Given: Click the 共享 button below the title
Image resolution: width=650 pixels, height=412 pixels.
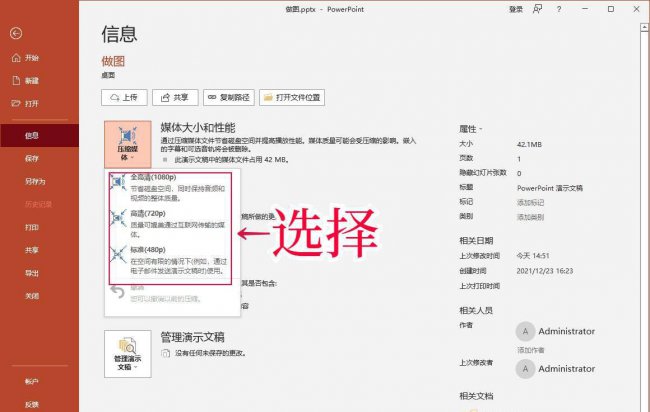Looking at the screenshot, I should [x=175, y=97].
